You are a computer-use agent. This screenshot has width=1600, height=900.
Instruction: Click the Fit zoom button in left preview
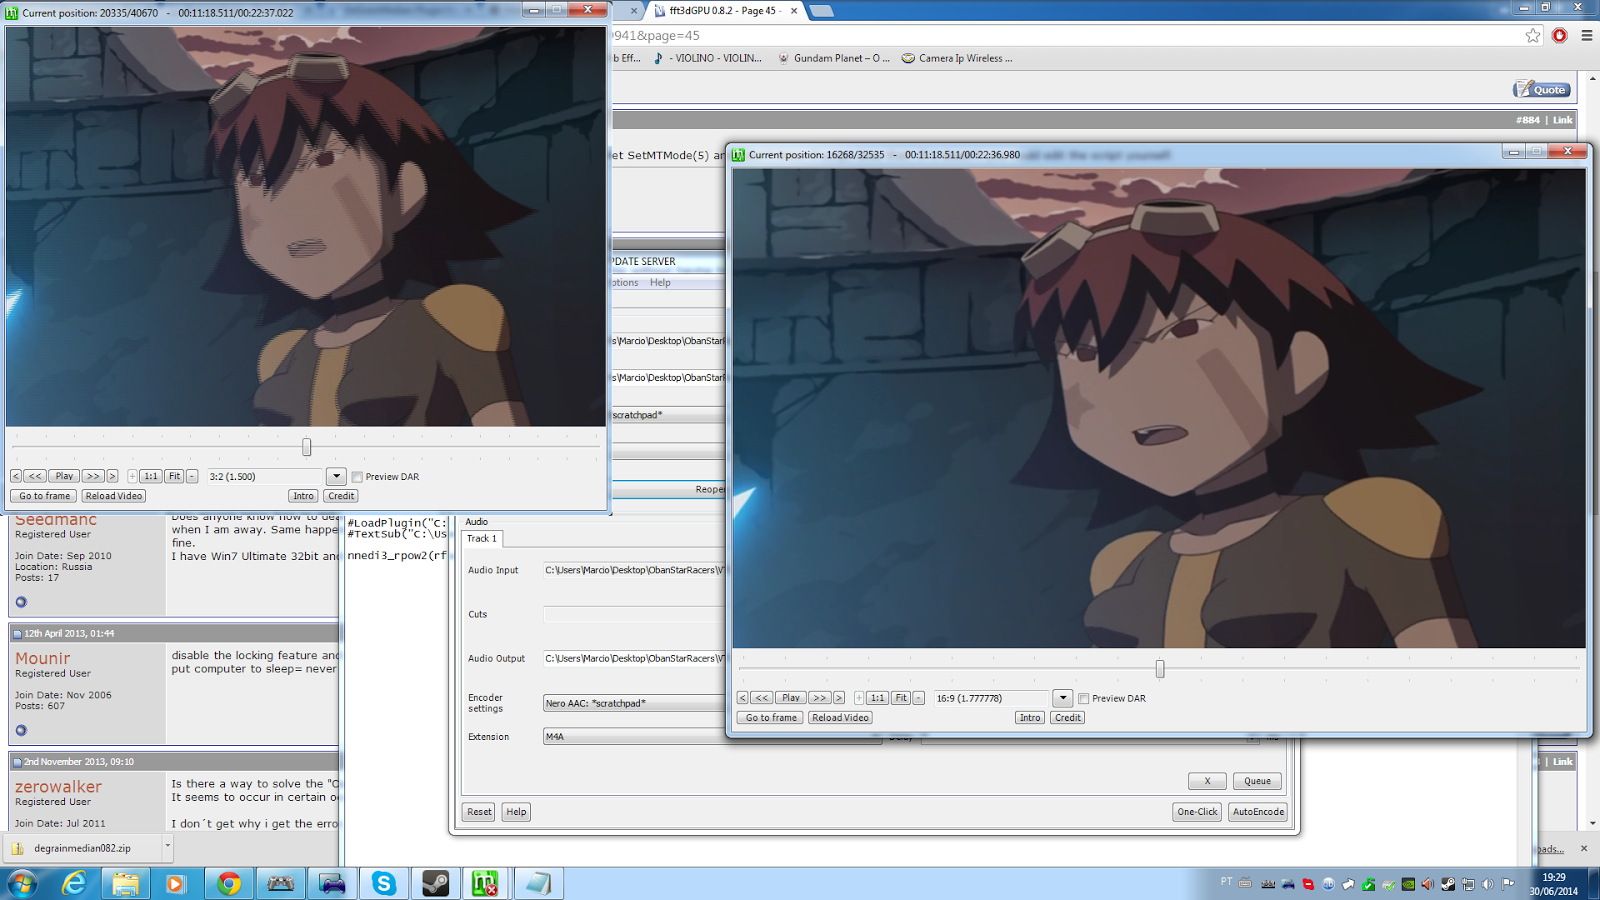pyautogui.click(x=174, y=477)
